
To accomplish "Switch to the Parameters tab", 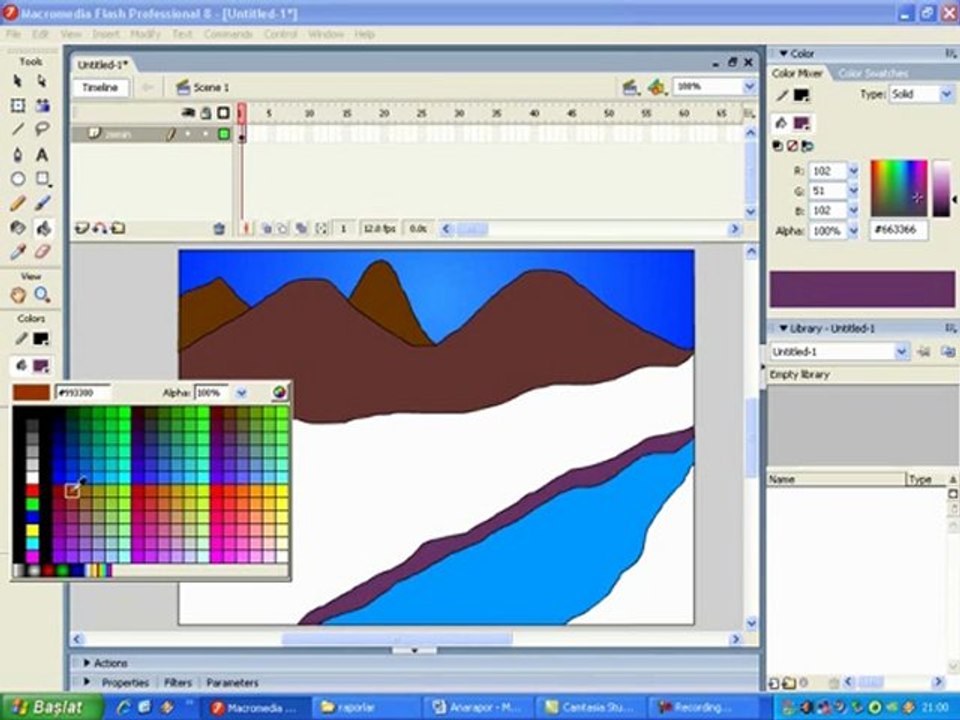I will point(232,683).
